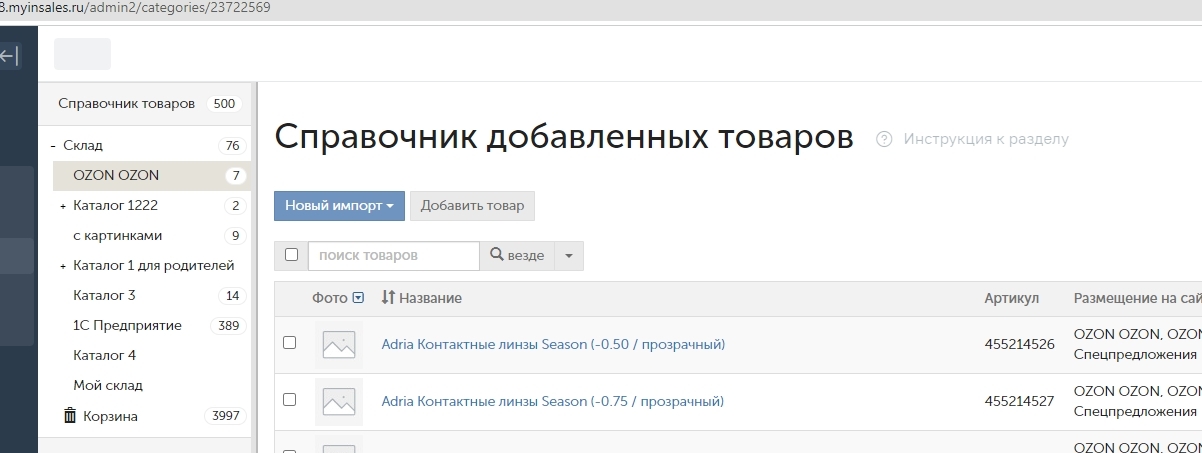Screen dimensions: 1202x453
Task: Select the 1С Предприятие category
Action: click(x=127, y=325)
